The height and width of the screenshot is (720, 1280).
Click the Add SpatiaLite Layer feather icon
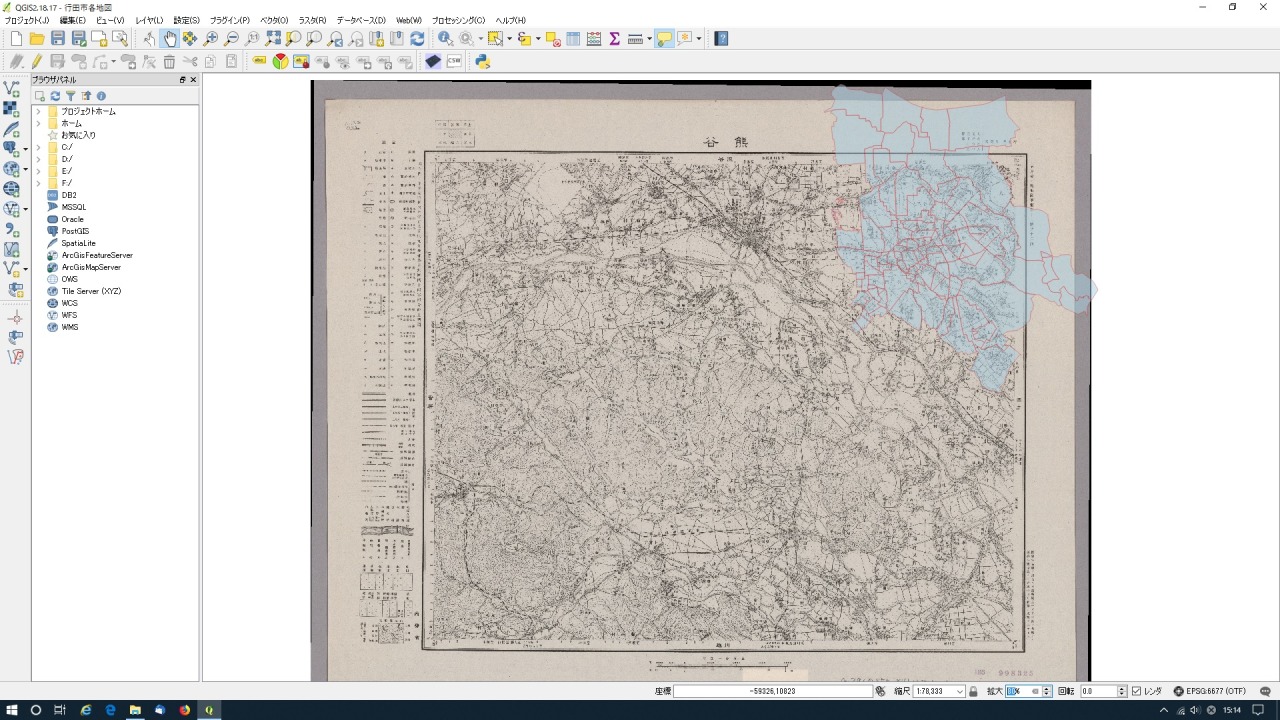click(12, 129)
